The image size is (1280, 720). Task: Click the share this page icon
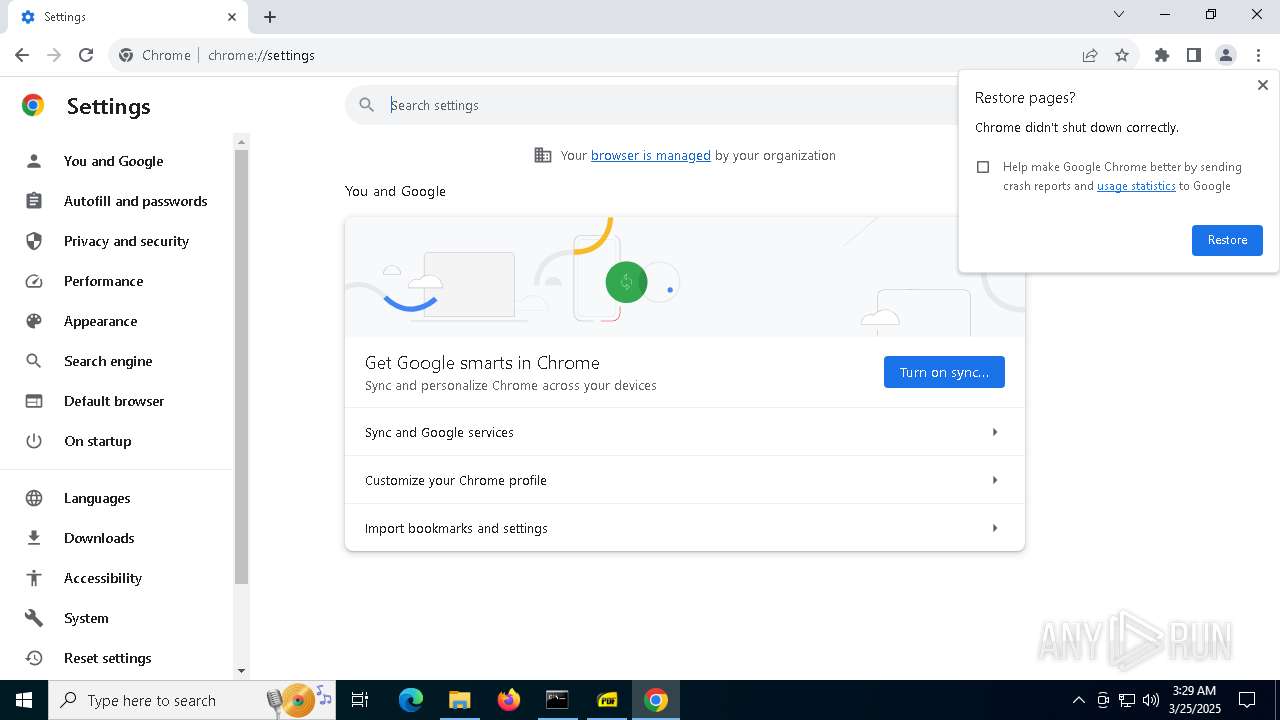tap(1090, 55)
